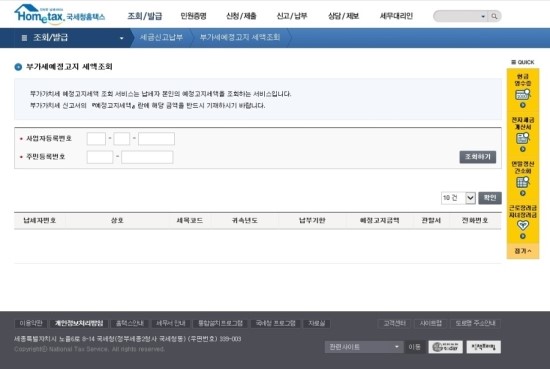The height and width of the screenshot is (369, 550).
Task: Click the 전화번호 column header
Action: 475,220
